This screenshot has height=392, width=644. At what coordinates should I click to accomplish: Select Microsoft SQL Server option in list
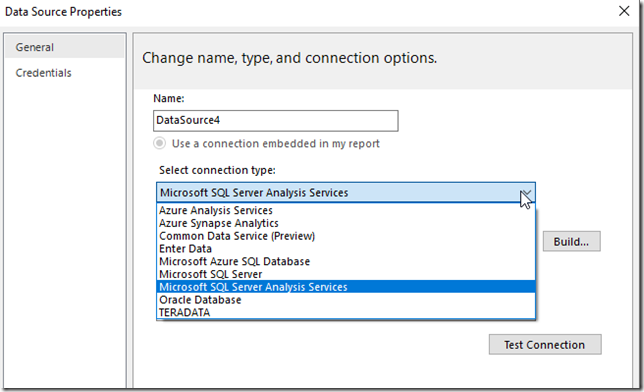pos(346,274)
